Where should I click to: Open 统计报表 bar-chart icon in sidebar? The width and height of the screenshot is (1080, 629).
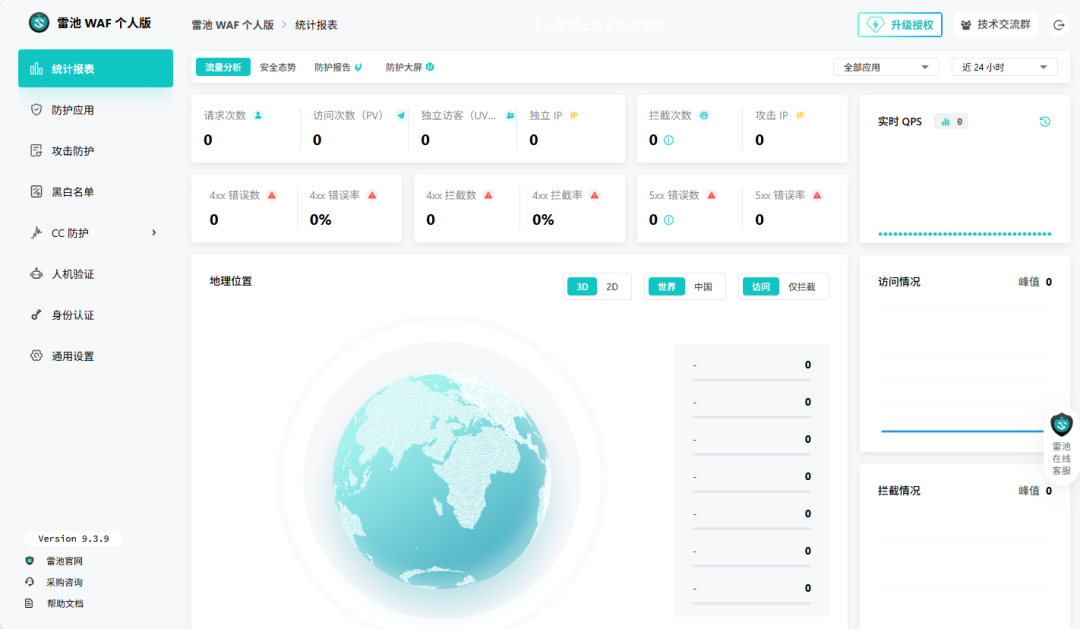tap(37, 68)
